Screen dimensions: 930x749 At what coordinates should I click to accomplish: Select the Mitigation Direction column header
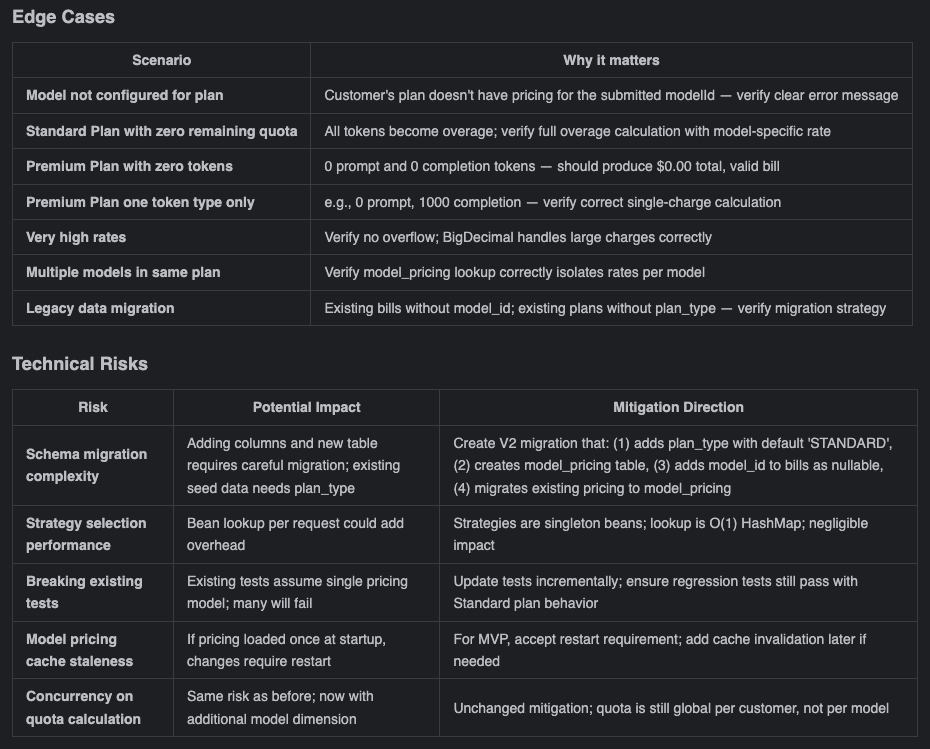678,407
